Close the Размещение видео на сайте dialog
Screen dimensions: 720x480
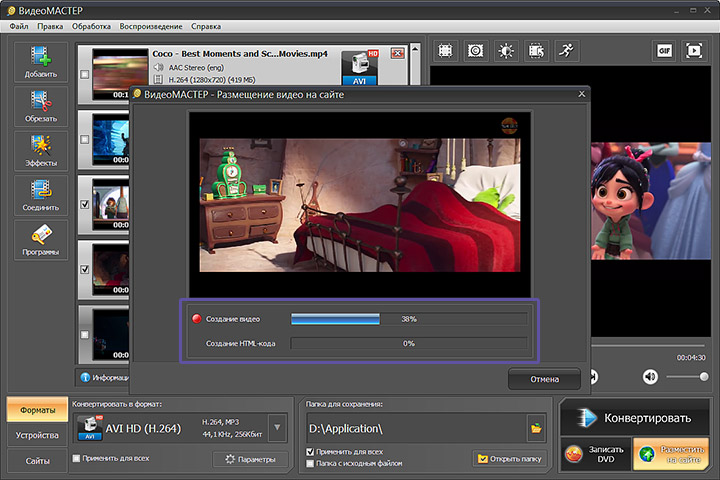tap(581, 94)
